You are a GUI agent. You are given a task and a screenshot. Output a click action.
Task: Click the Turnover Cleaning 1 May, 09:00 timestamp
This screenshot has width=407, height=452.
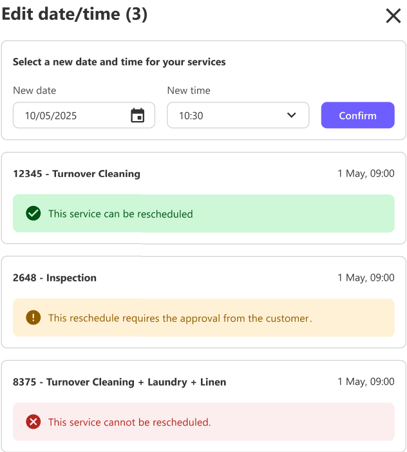366,173
